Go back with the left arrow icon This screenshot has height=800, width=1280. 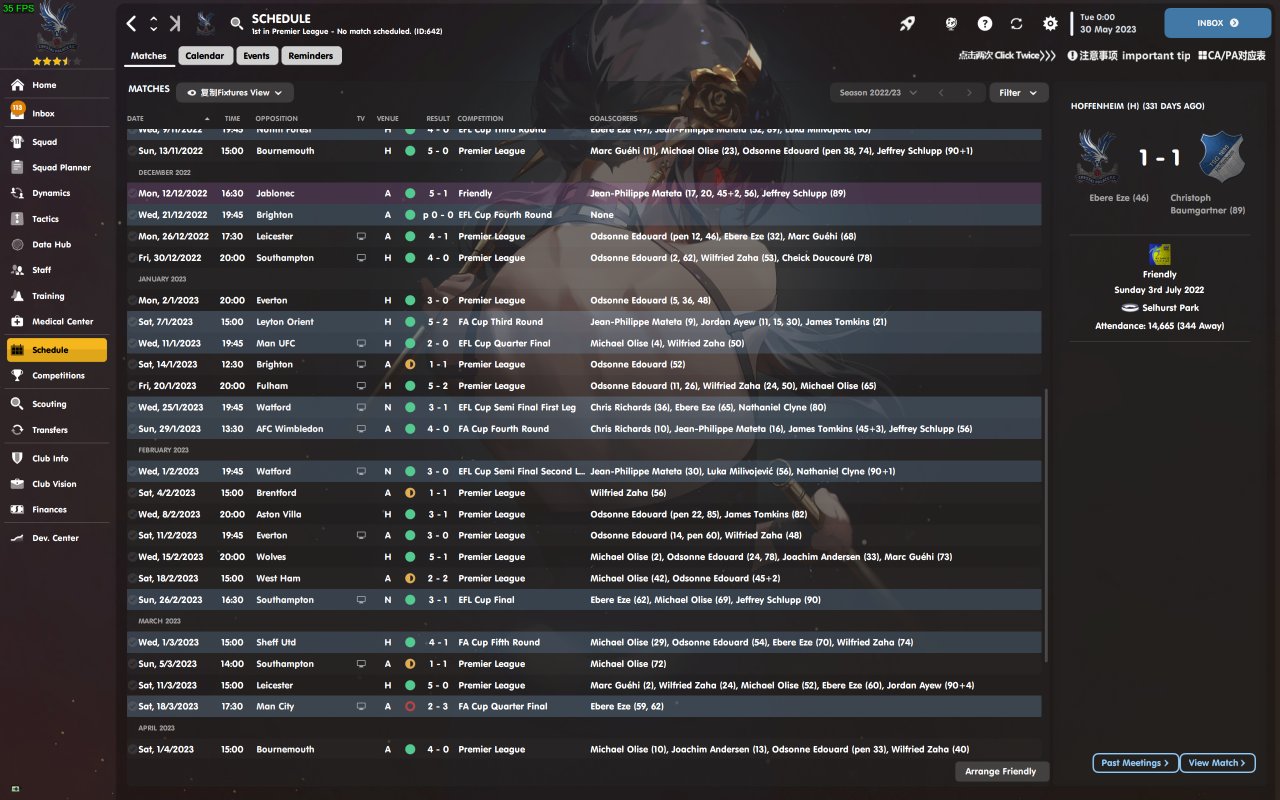tap(132, 23)
